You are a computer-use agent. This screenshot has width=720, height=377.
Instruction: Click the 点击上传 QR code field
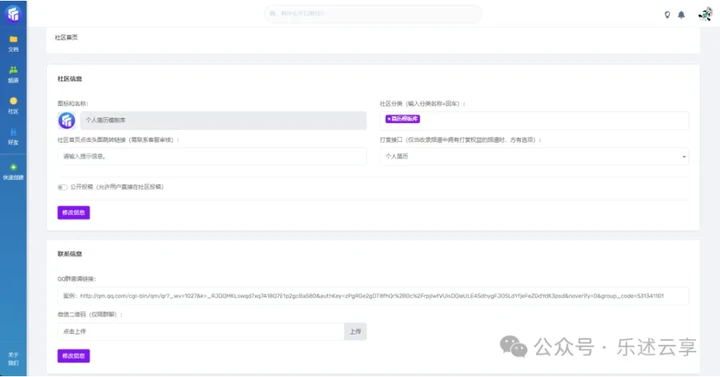click(201, 332)
